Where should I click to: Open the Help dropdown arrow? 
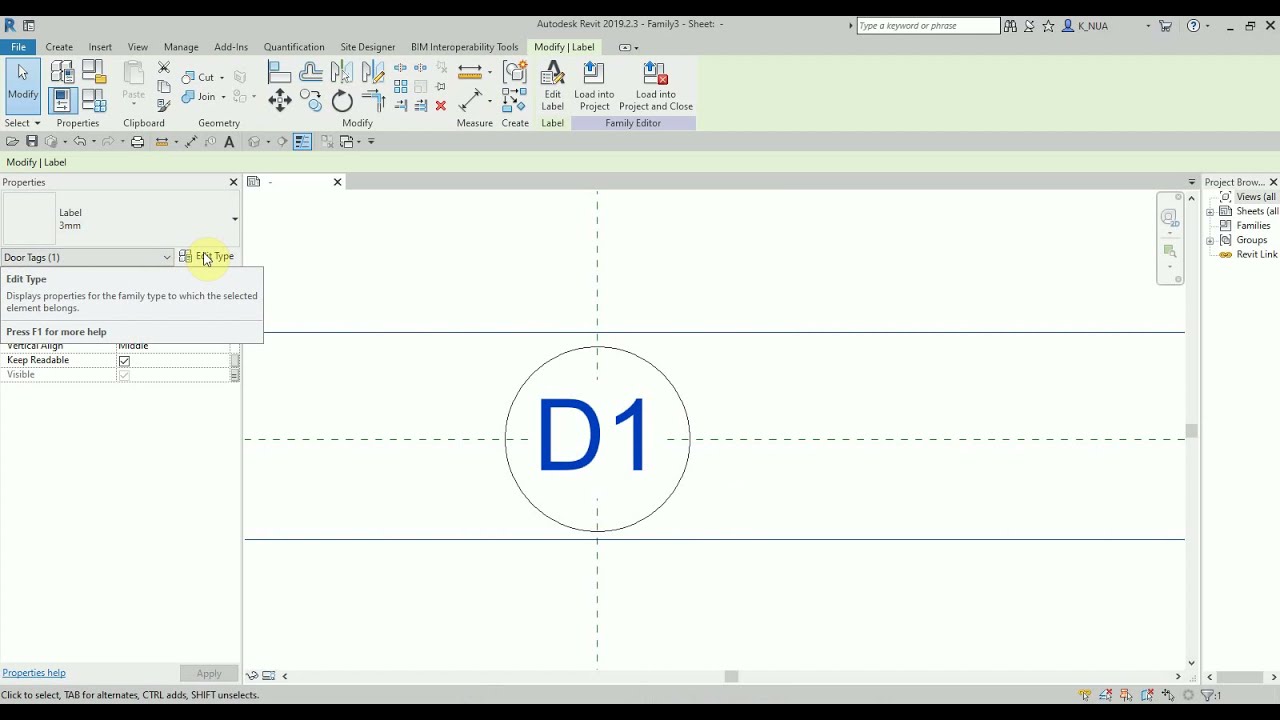coord(1208,26)
